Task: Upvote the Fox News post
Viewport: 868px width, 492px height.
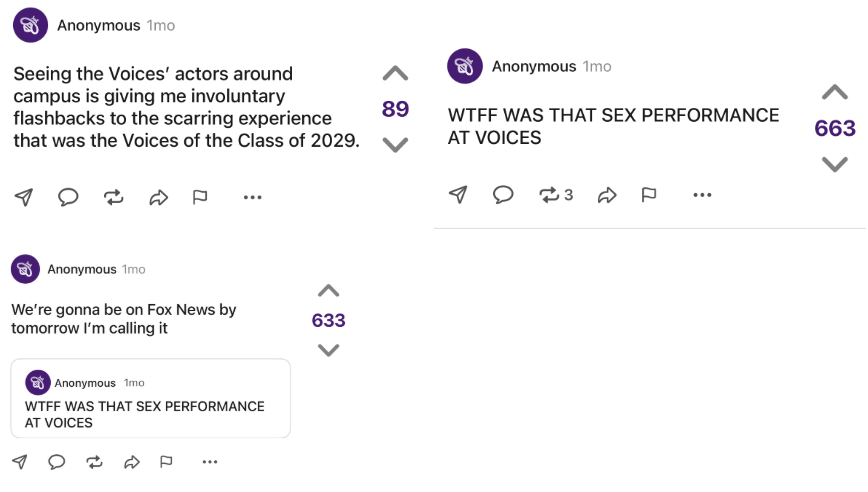Action: (328, 291)
